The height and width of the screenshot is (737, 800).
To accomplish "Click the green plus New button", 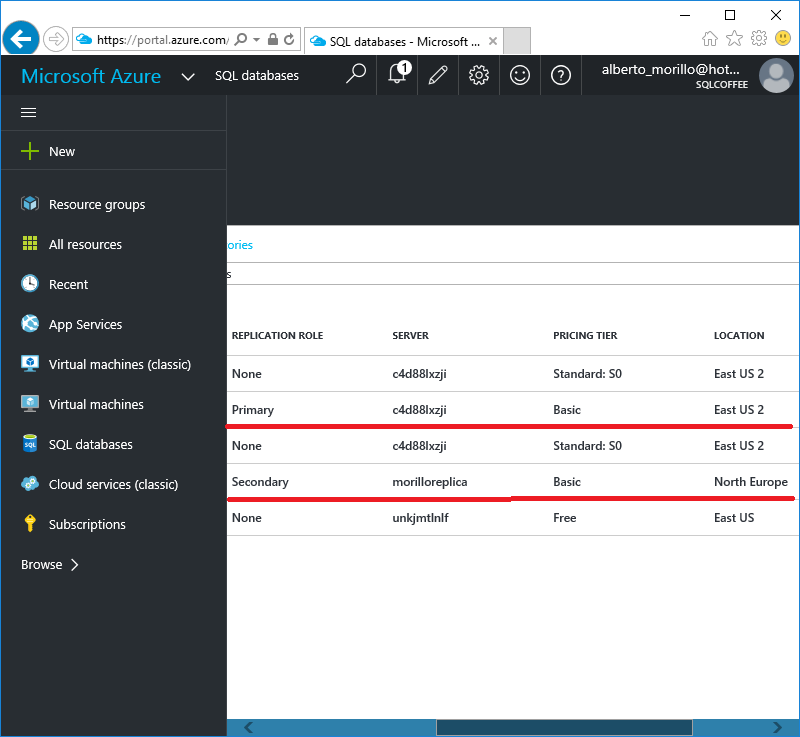I will pyautogui.click(x=47, y=151).
